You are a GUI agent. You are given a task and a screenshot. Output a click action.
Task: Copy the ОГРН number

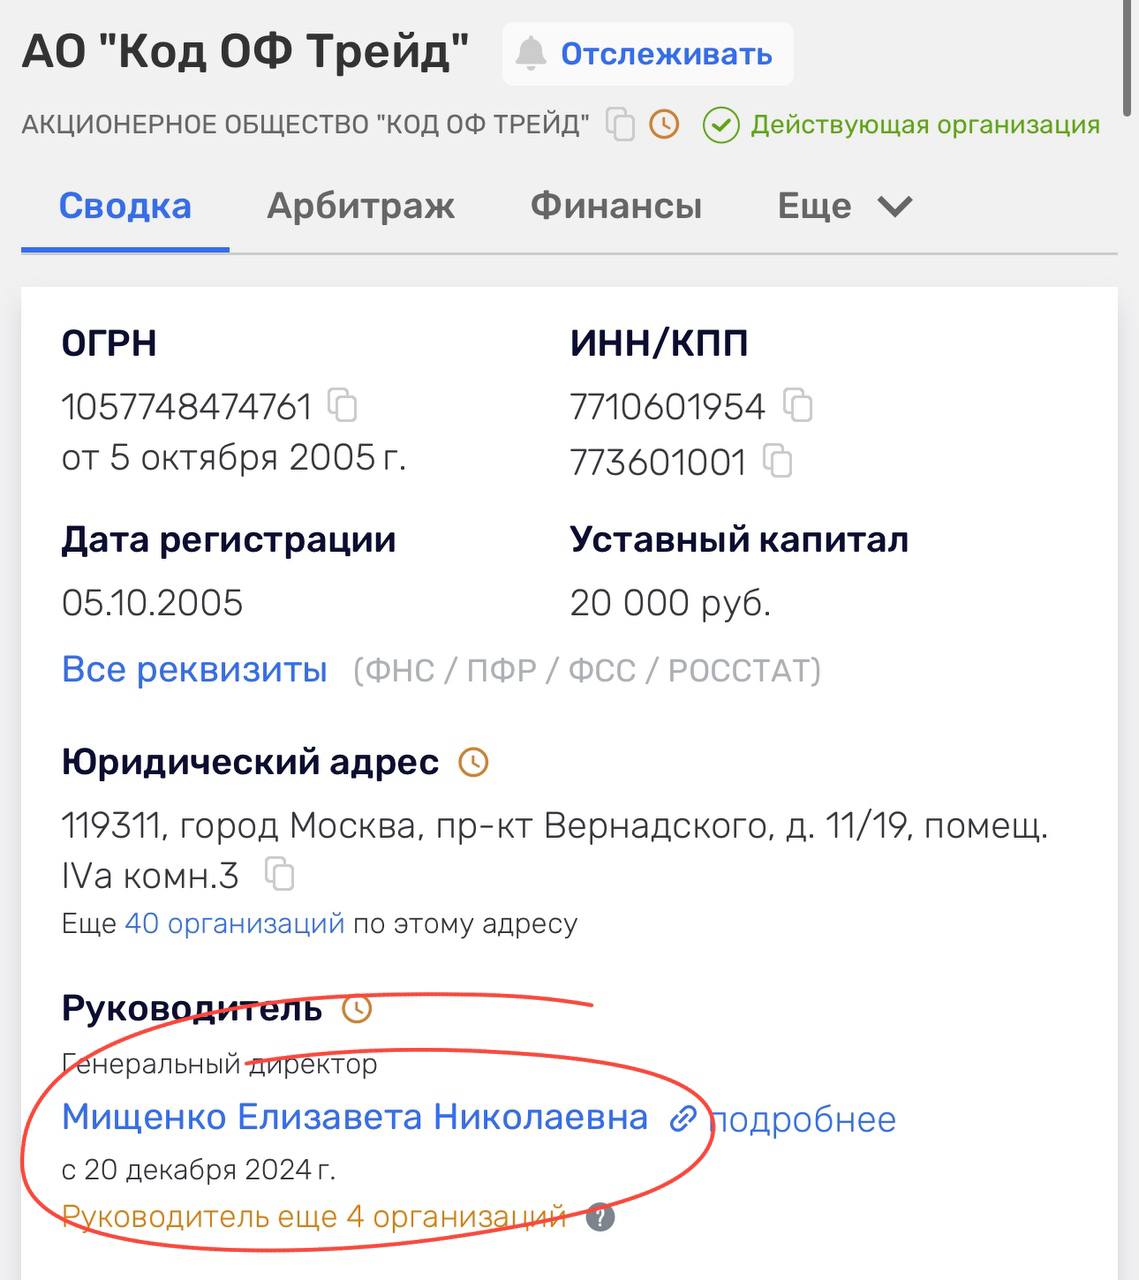tap(343, 406)
